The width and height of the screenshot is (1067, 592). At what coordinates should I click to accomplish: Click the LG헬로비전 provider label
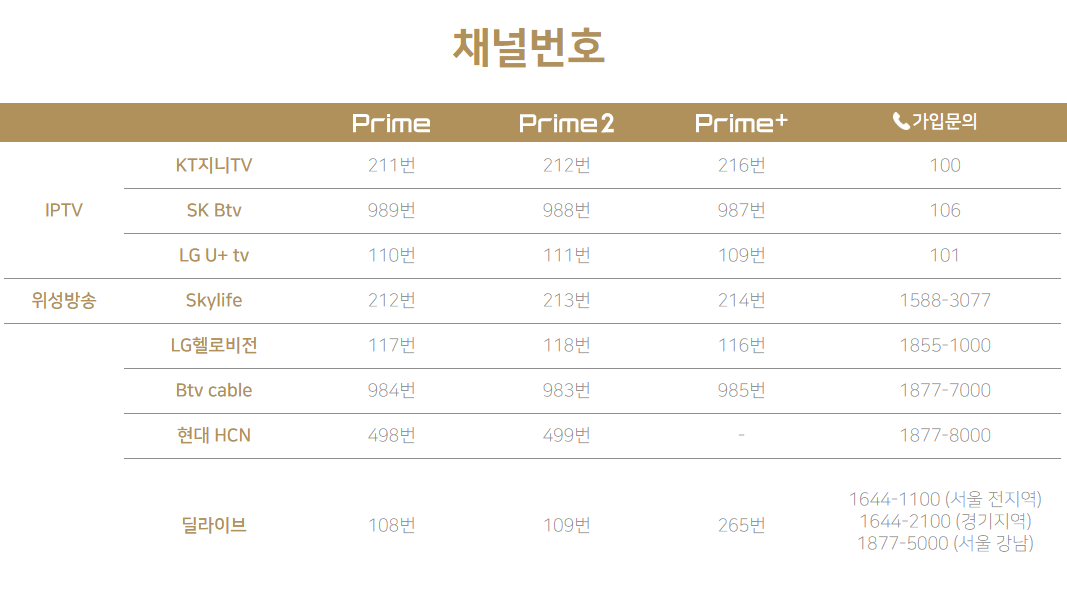tap(214, 345)
